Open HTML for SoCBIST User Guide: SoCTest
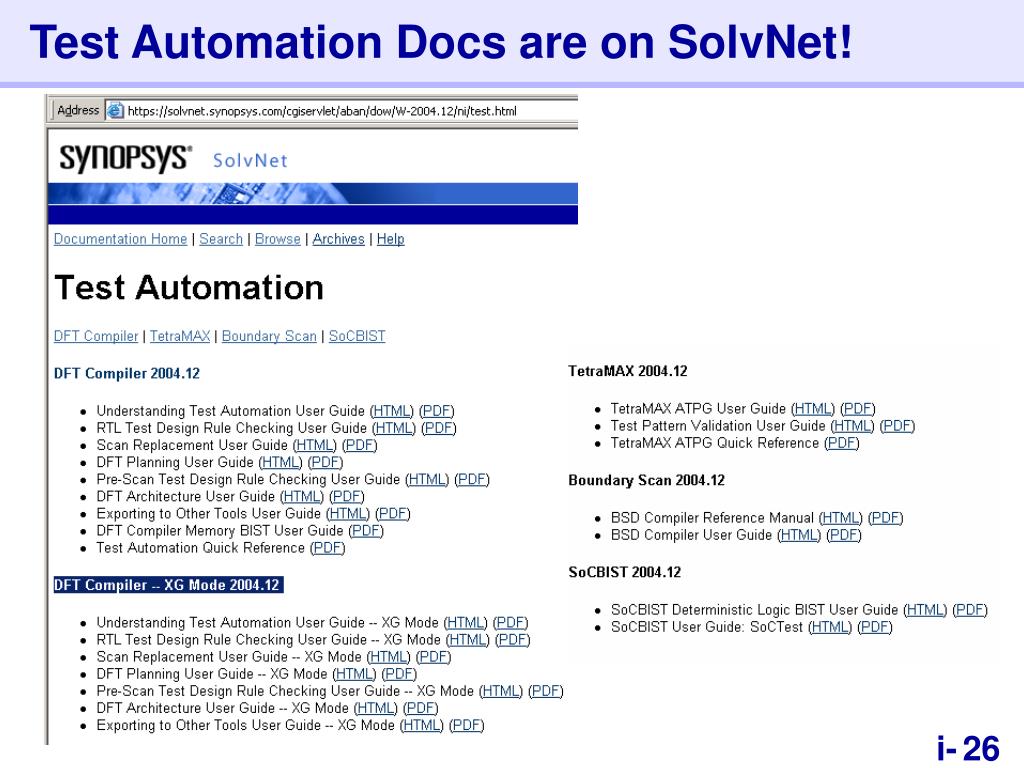Screen dimensions: 1024x768 pos(830,627)
